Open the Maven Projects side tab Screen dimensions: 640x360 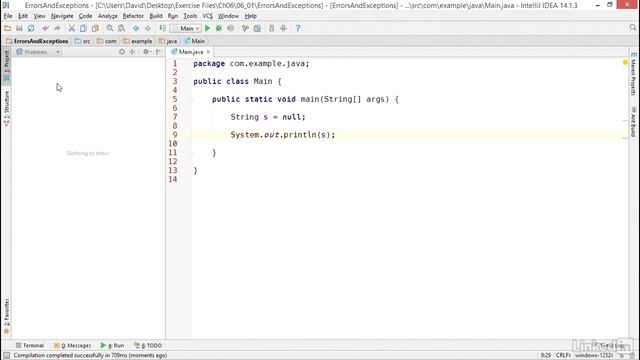pyautogui.click(x=633, y=74)
